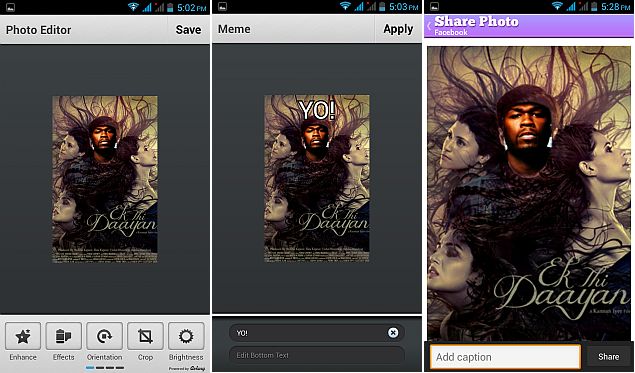Tap the picture notification icon at 5:03 PM
The image size is (635, 373).
222,6
